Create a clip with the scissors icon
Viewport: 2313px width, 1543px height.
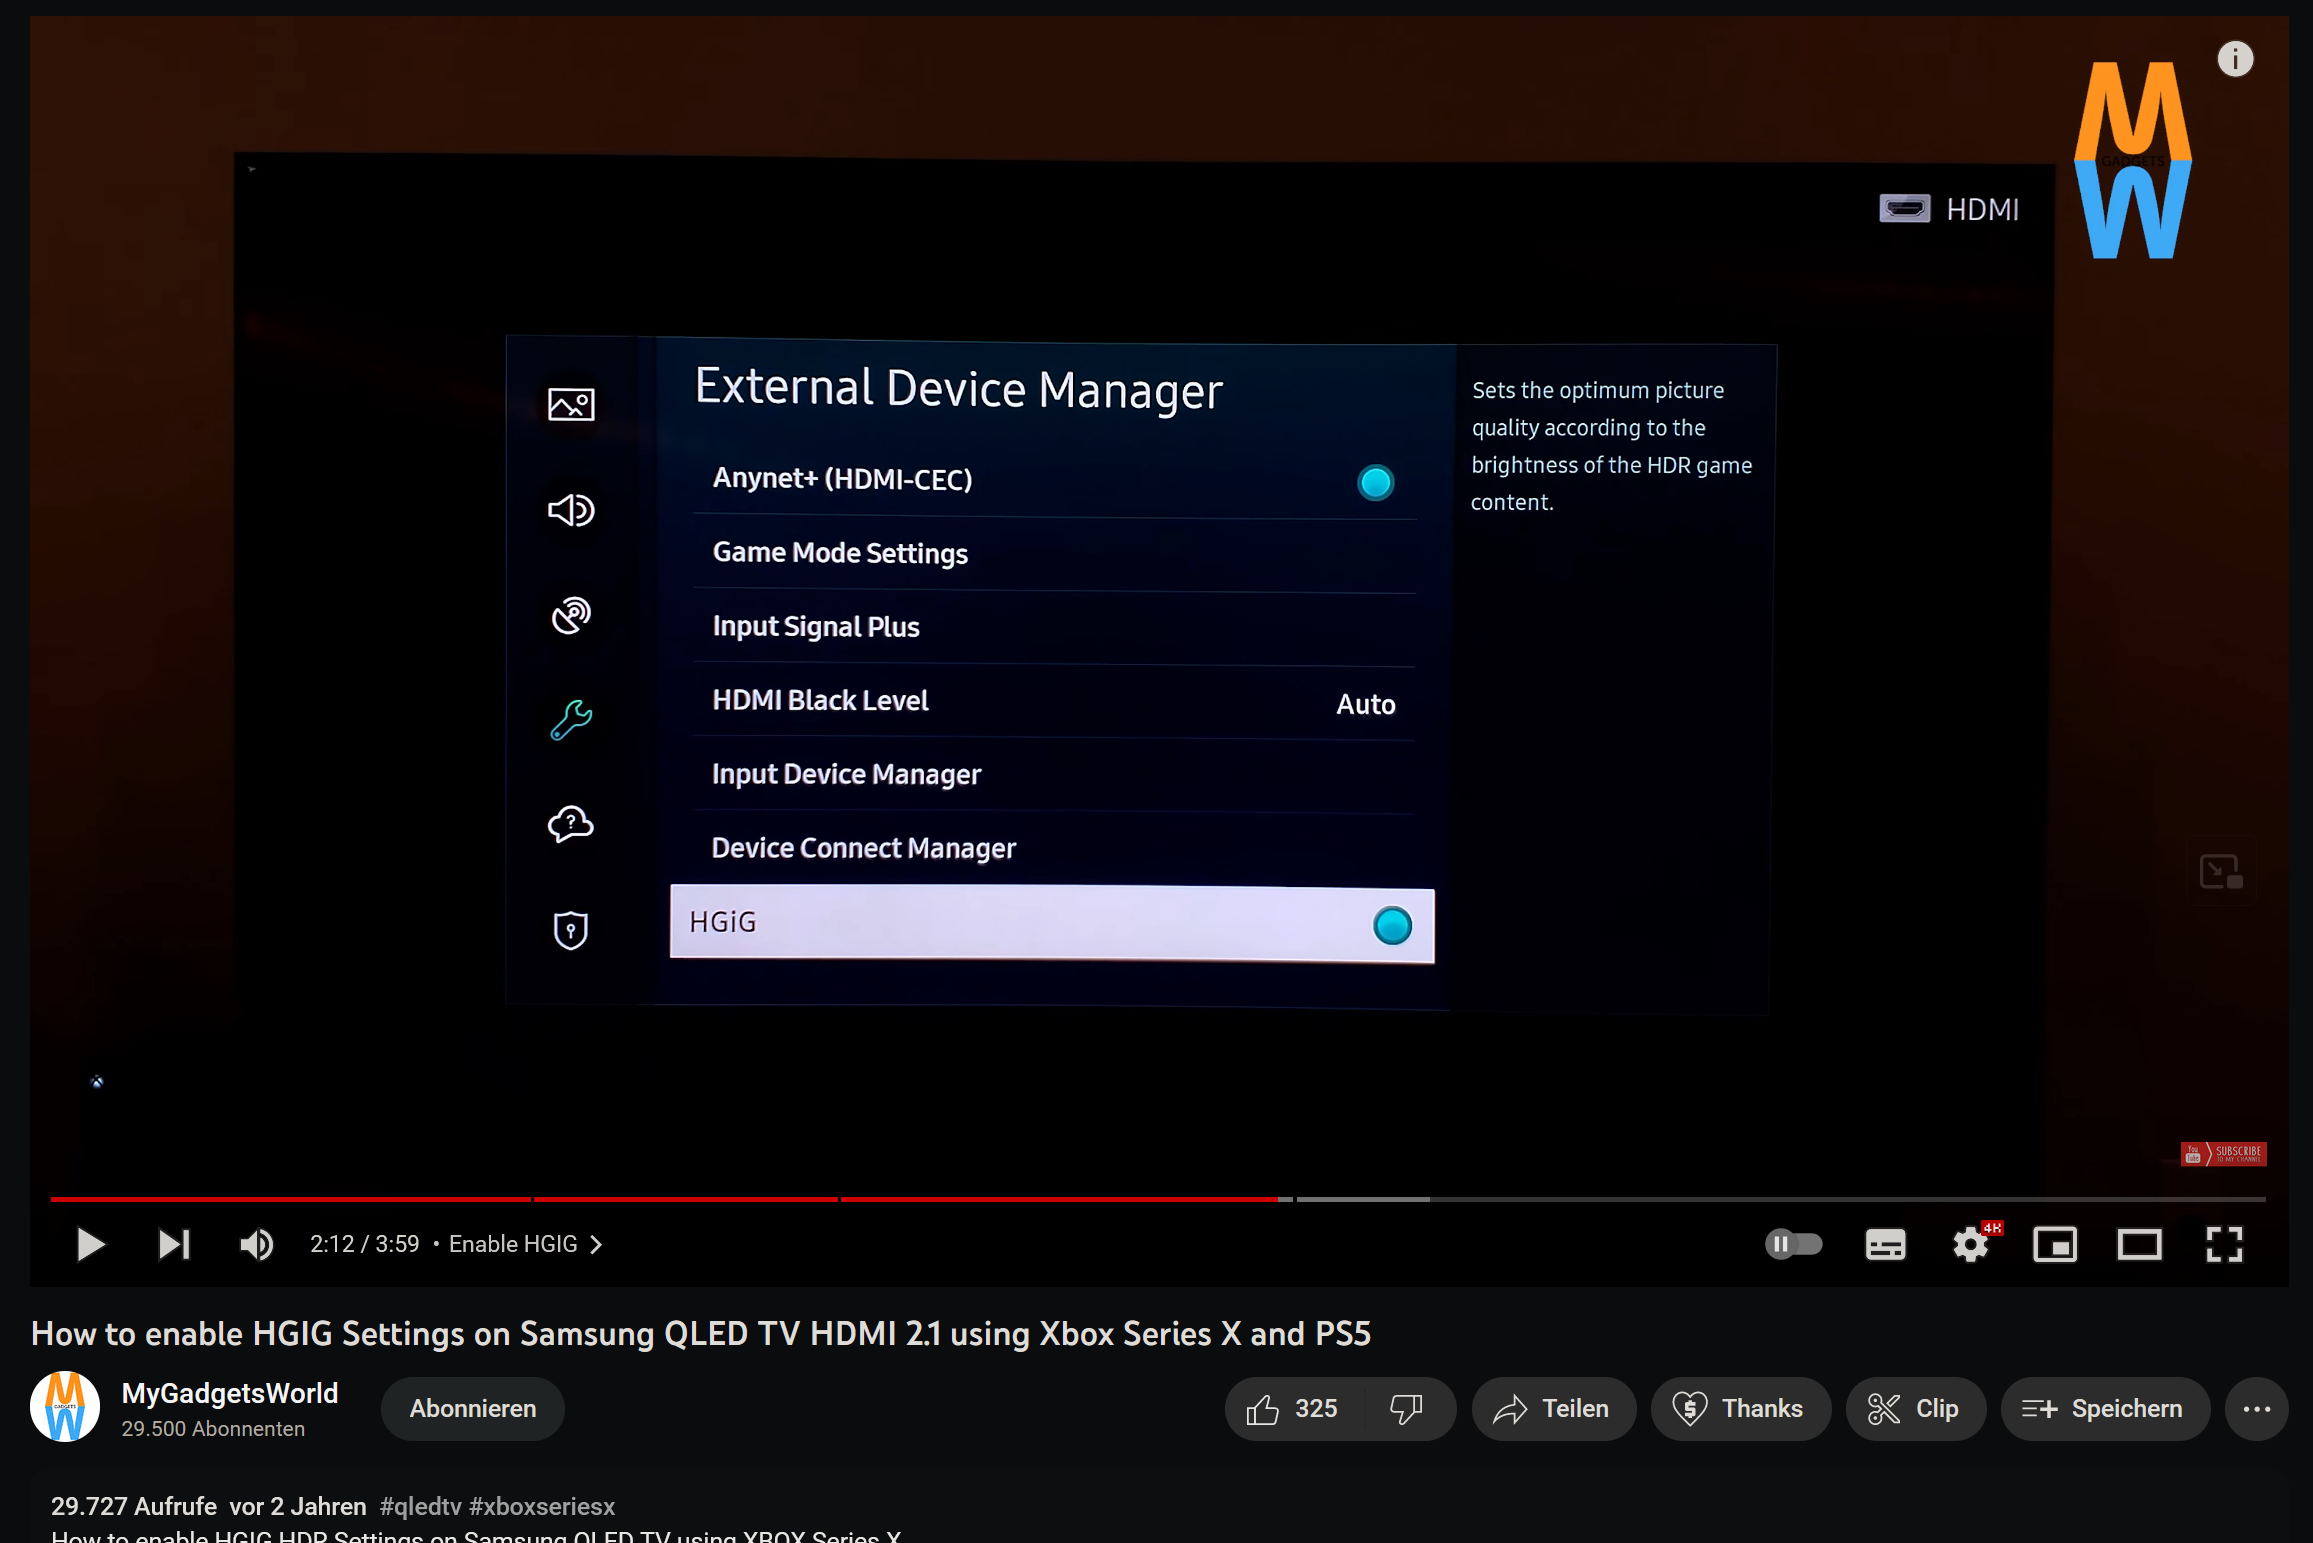pos(1914,1408)
